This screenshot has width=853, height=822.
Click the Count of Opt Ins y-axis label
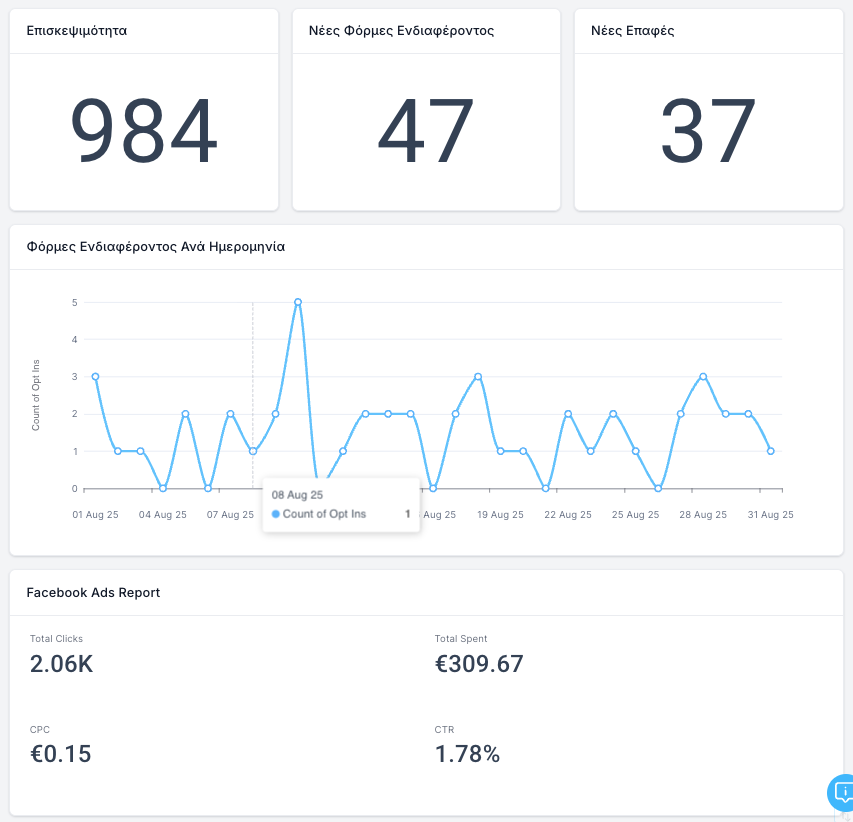pyautogui.click(x=36, y=394)
